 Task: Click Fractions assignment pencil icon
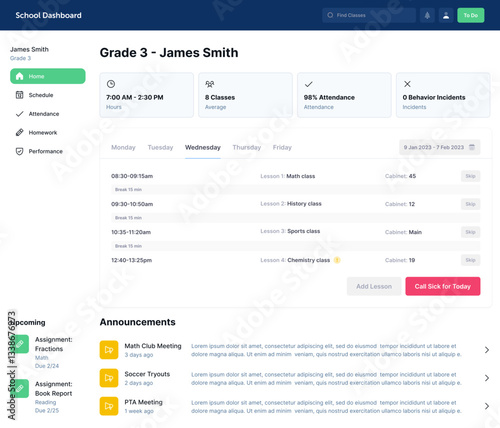20,344
